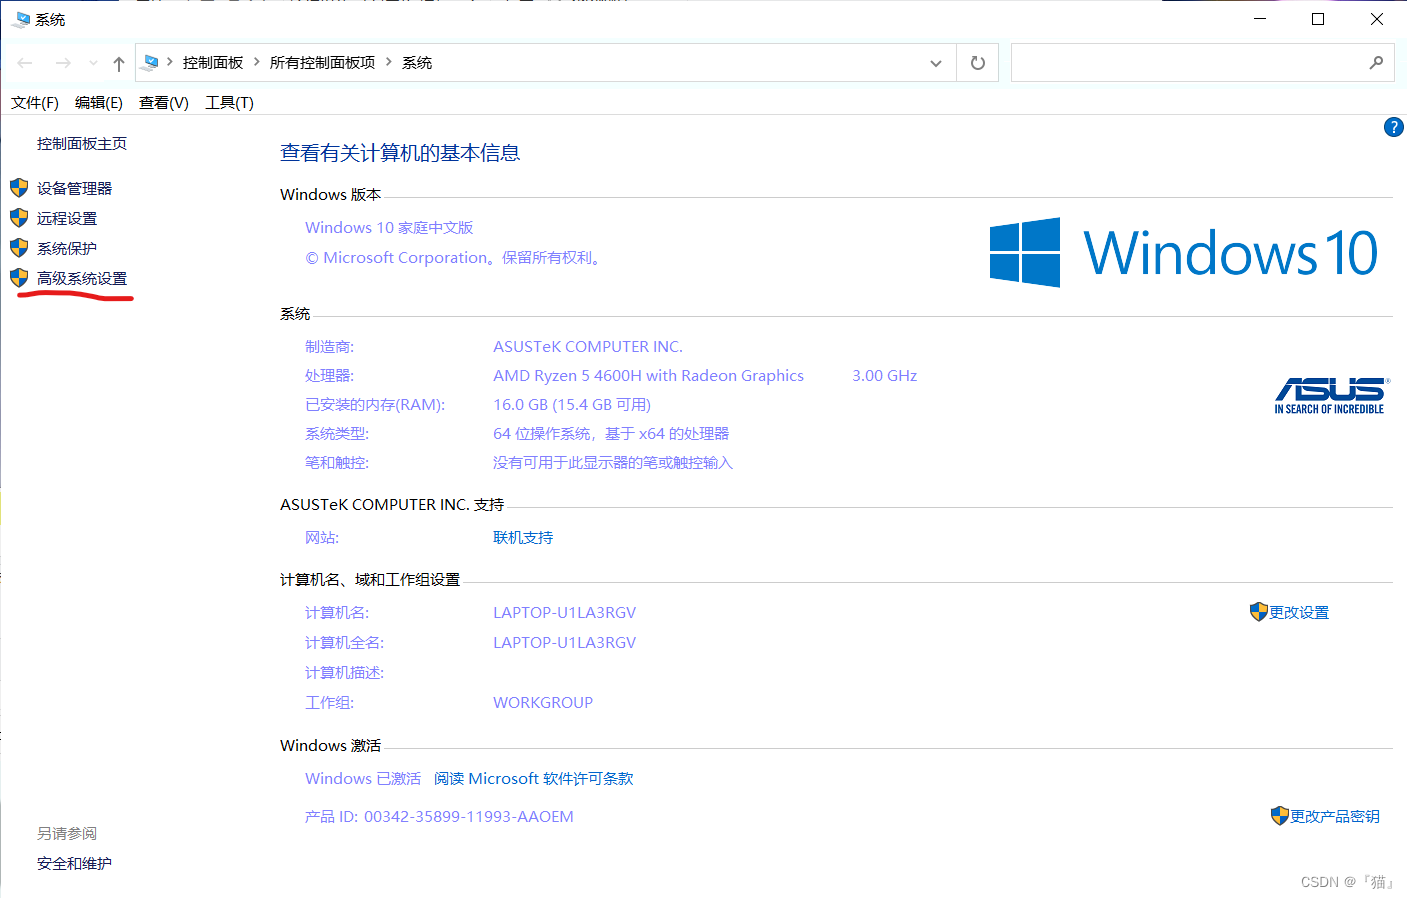This screenshot has width=1407, height=898.
Task: Go up one level with the up arrow
Action: [x=119, y=63]
